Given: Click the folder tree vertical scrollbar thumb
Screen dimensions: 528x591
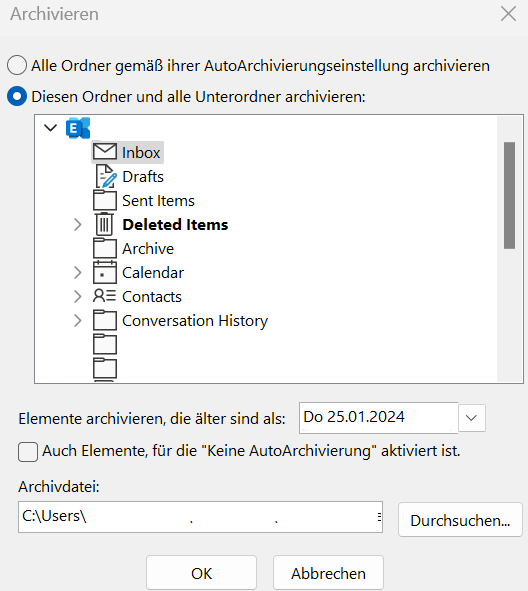Looking at the screenshot, I should pyautogui.click(x=510, y=195).
